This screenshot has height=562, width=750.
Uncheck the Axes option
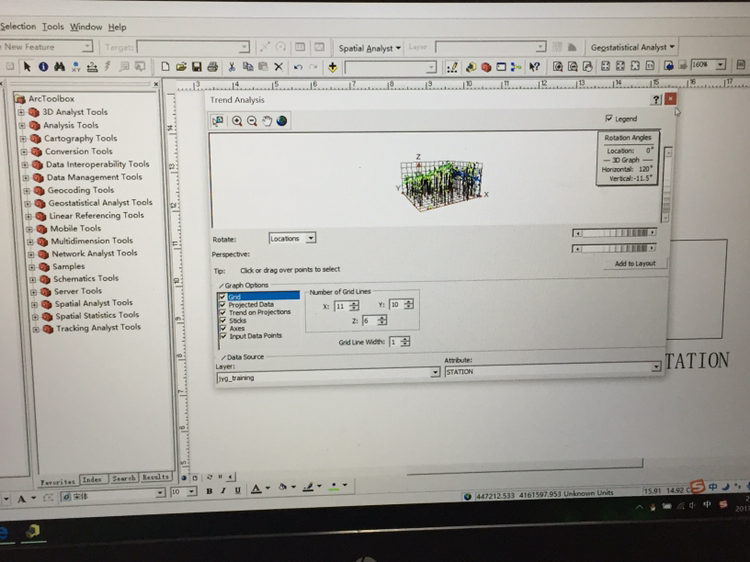222,328
